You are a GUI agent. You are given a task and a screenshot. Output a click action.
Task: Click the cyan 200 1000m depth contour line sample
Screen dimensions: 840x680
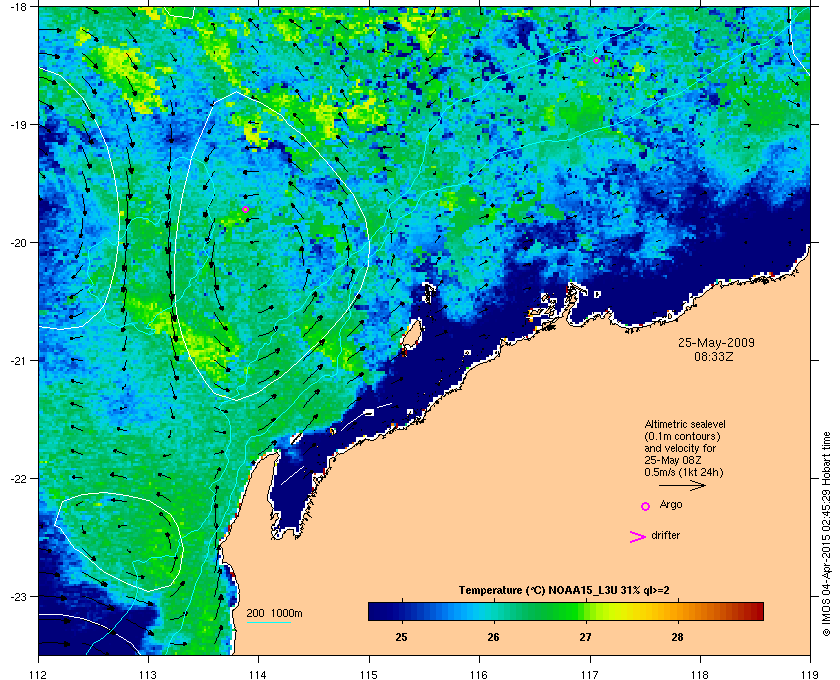[268, 623]
